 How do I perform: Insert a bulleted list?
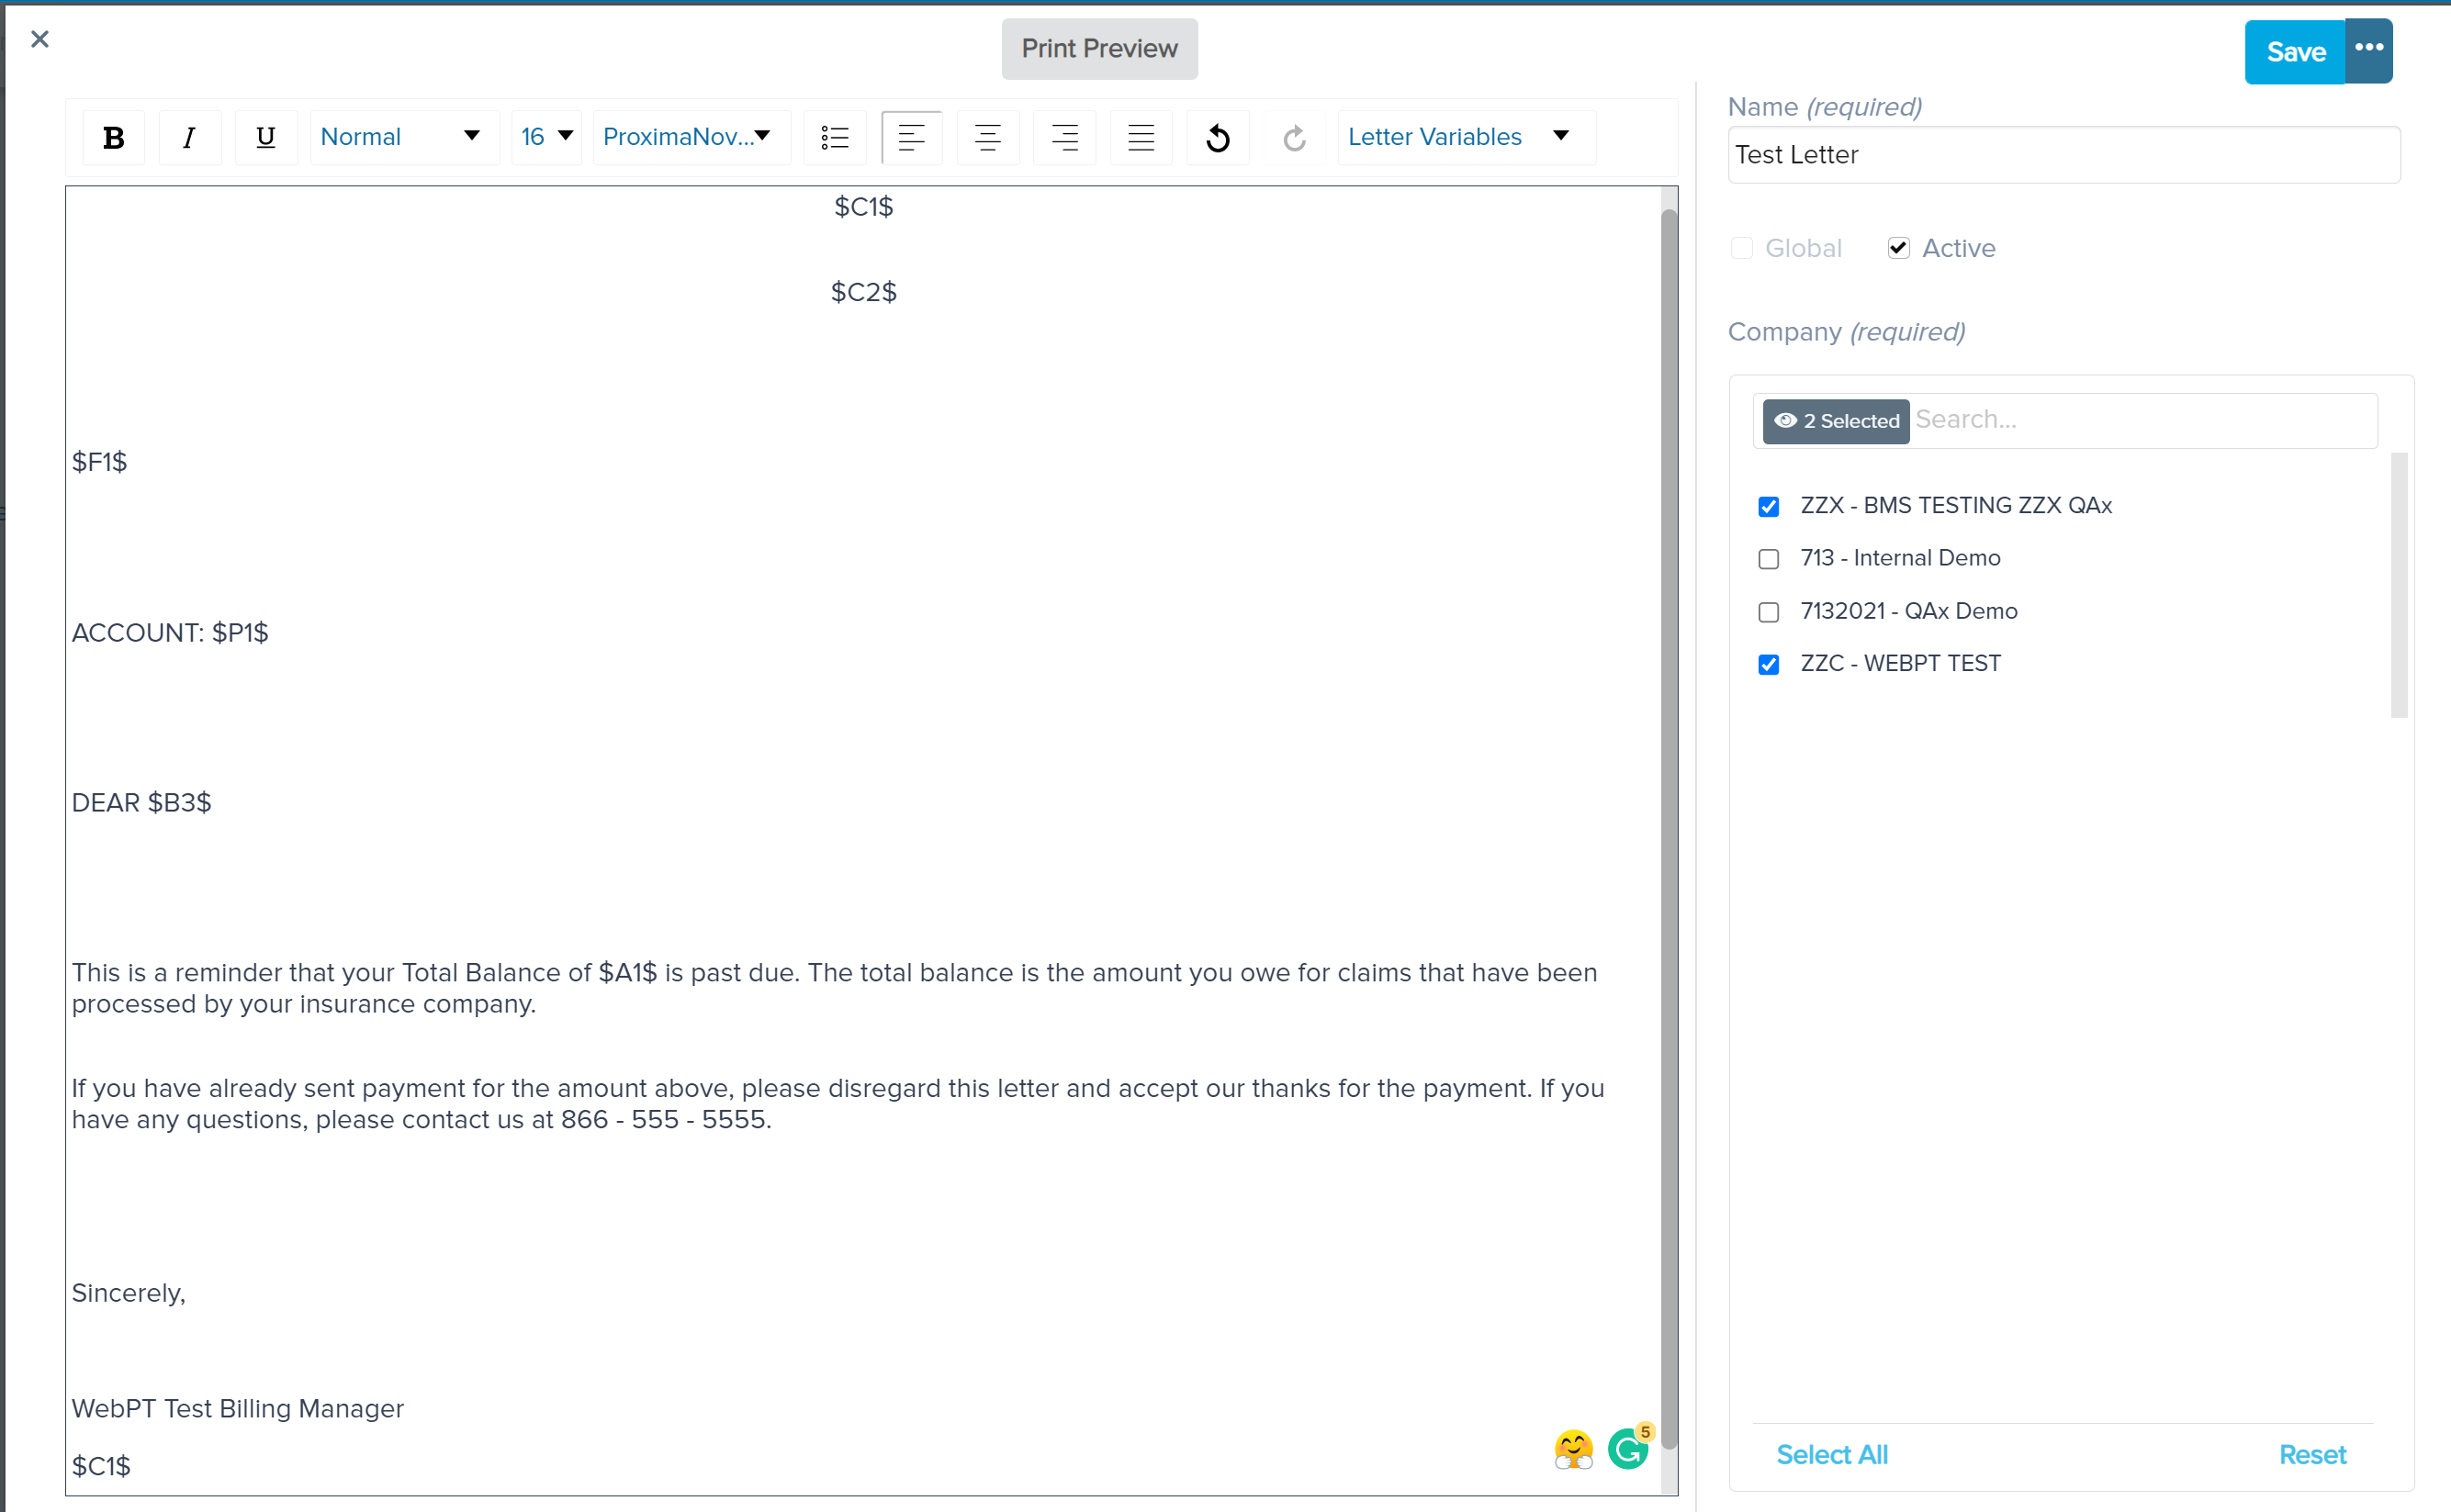(835, 137)
